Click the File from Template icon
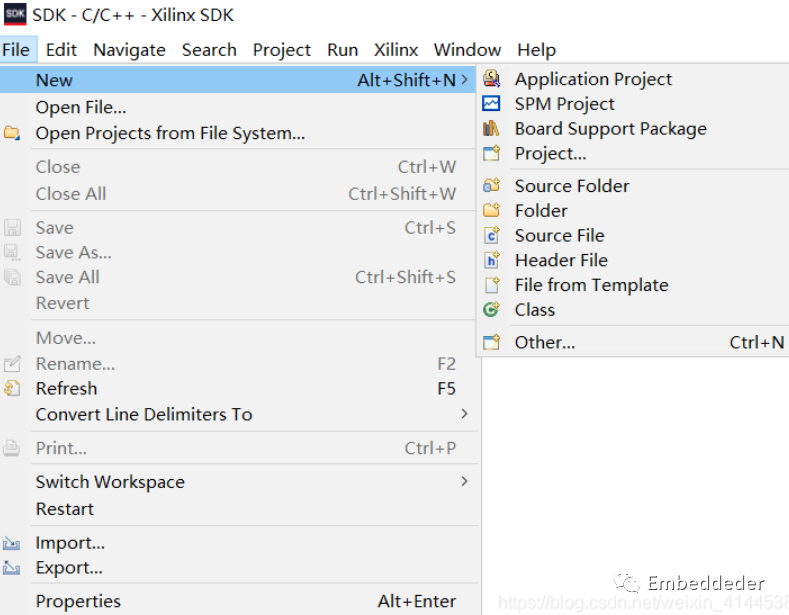The height and width of the screenshot is (615, 789). point(492,285)
